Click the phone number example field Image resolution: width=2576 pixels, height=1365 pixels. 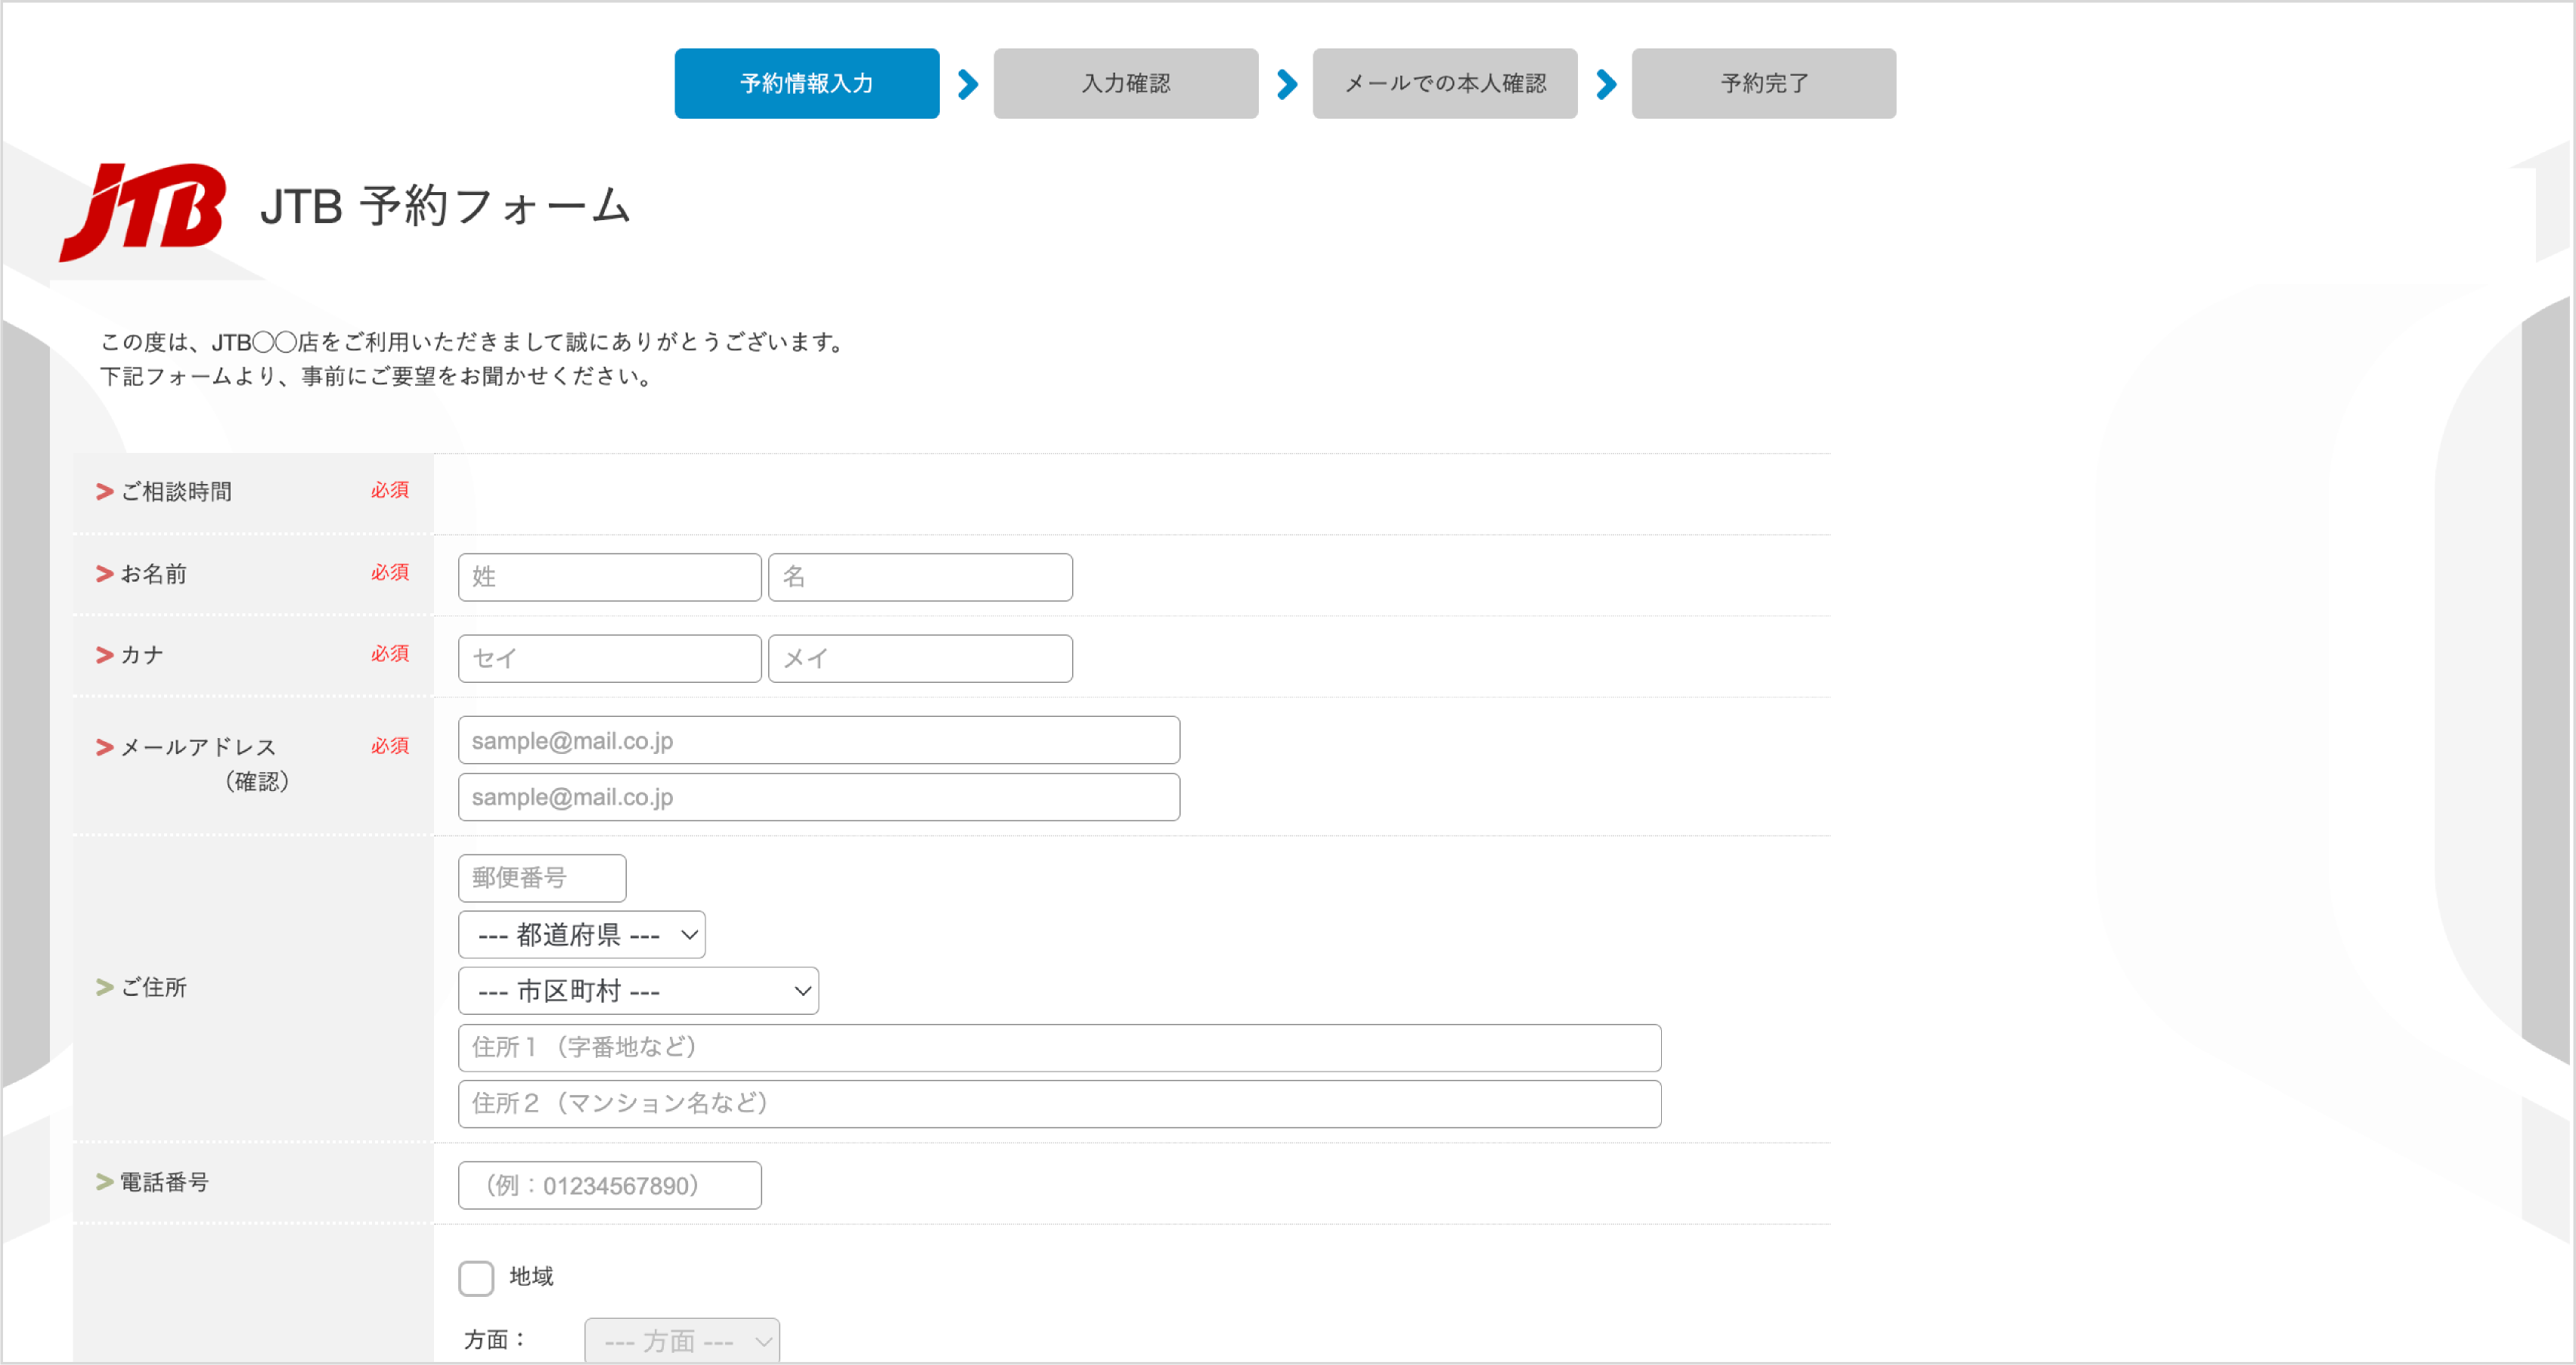(x=609, y=1185)
